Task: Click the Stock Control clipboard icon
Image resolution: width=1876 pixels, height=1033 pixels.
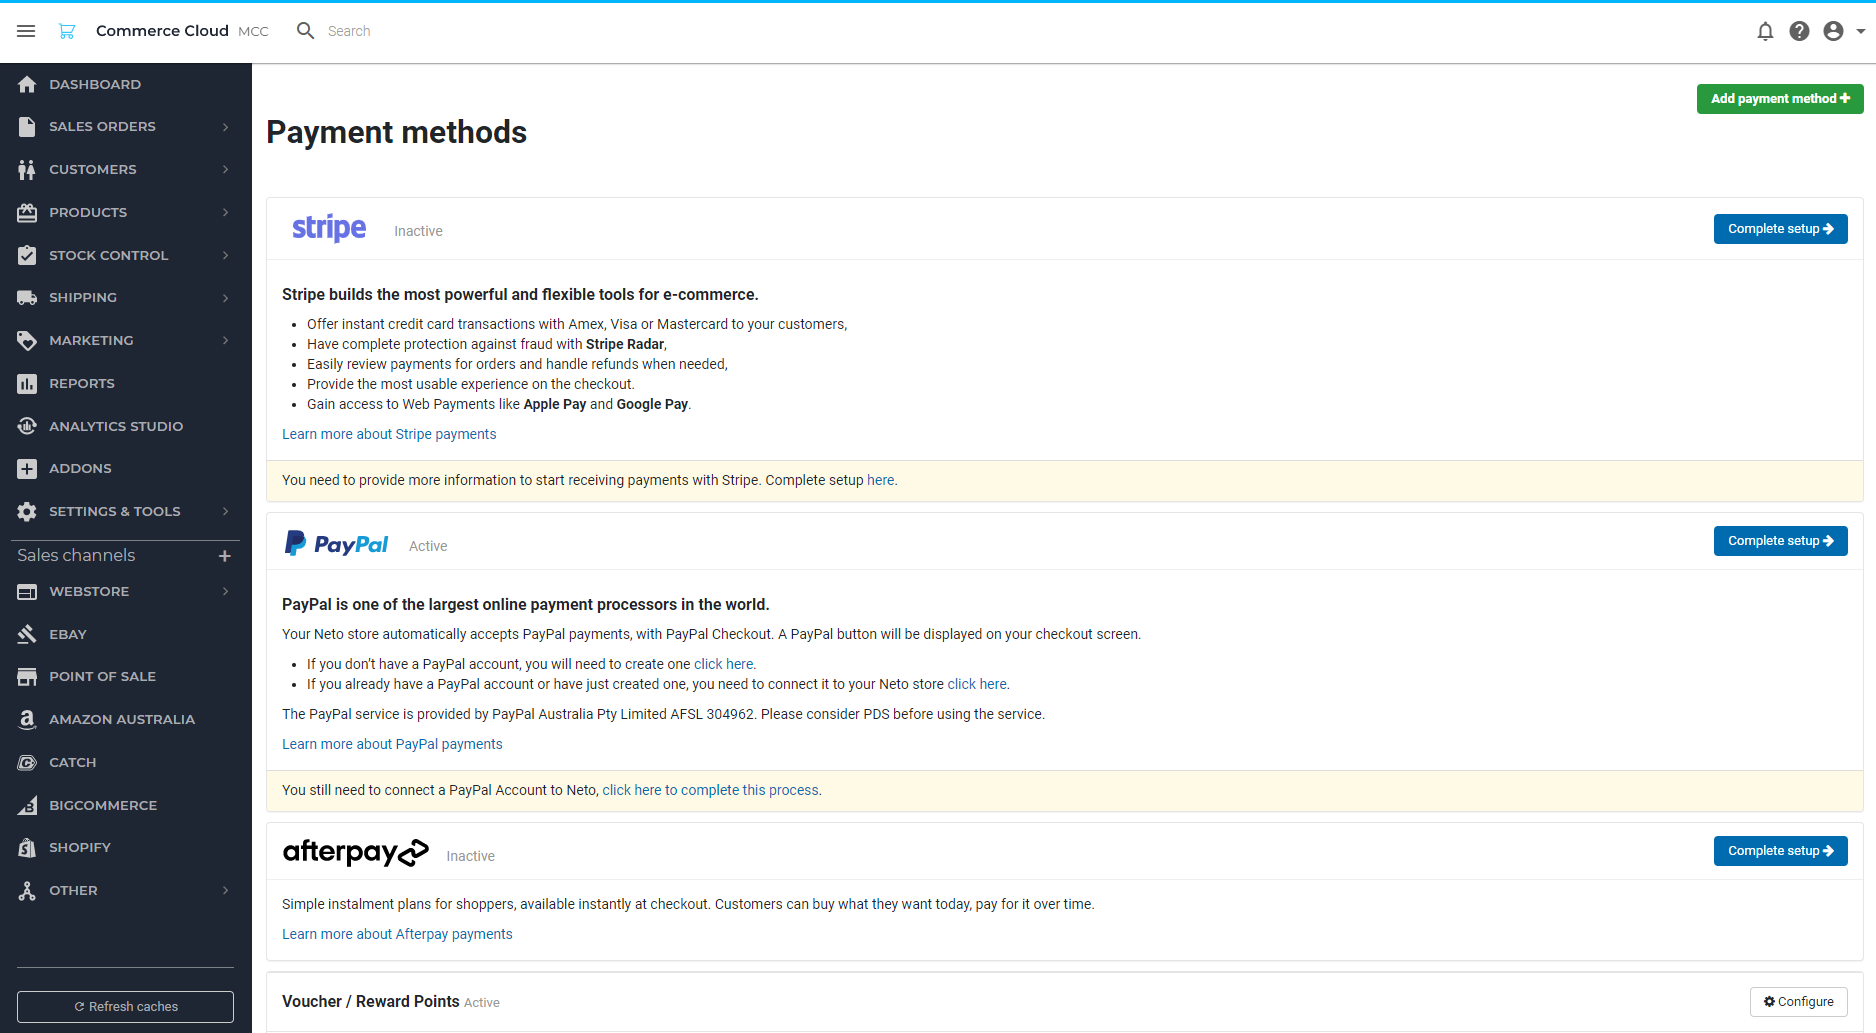Action: point(27,255)
